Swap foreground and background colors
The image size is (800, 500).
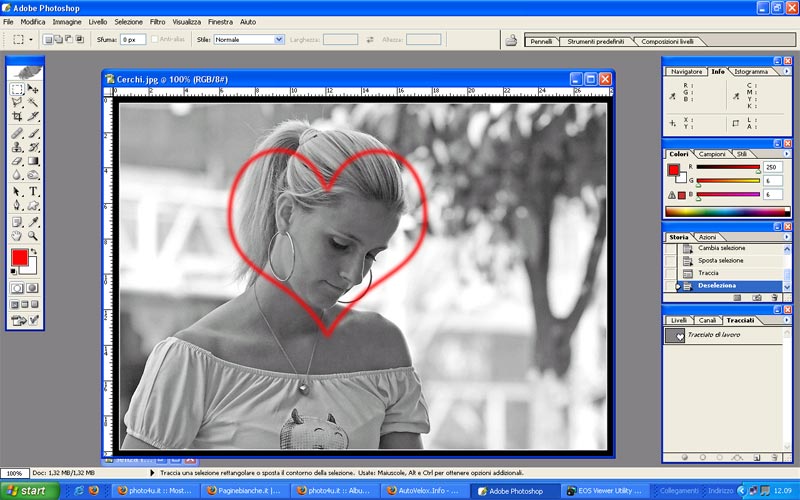tap(35, 252)
